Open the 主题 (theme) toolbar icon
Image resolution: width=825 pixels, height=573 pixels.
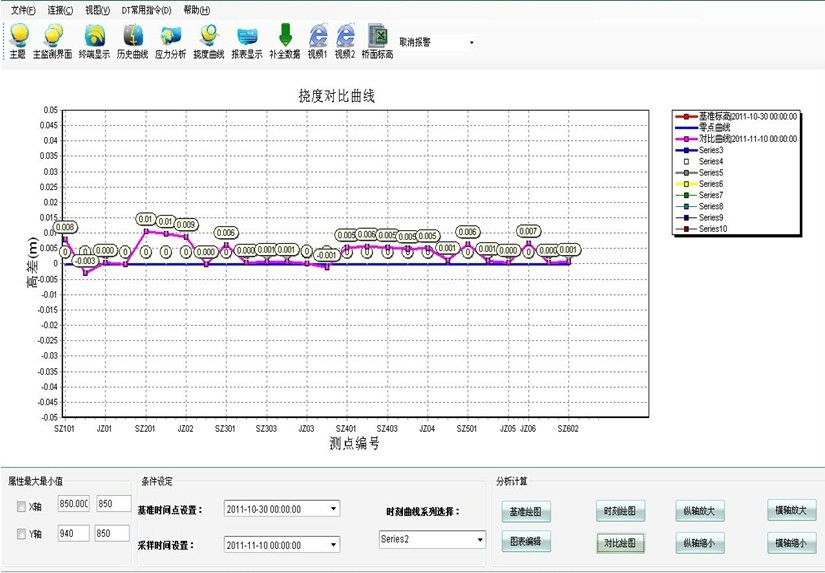17,36
